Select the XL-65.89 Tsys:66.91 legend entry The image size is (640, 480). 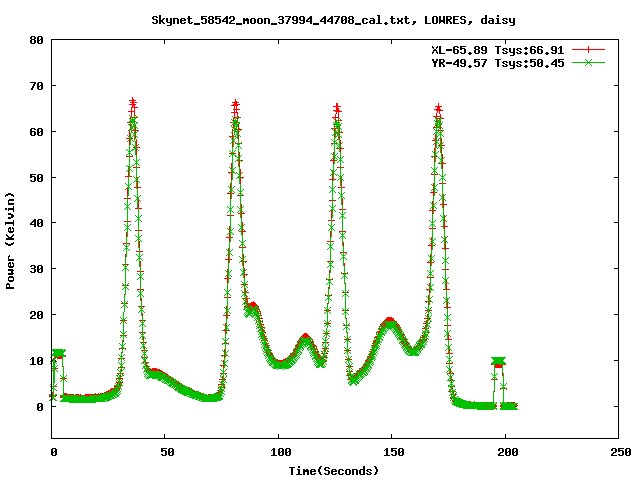(x=498, y=50)
